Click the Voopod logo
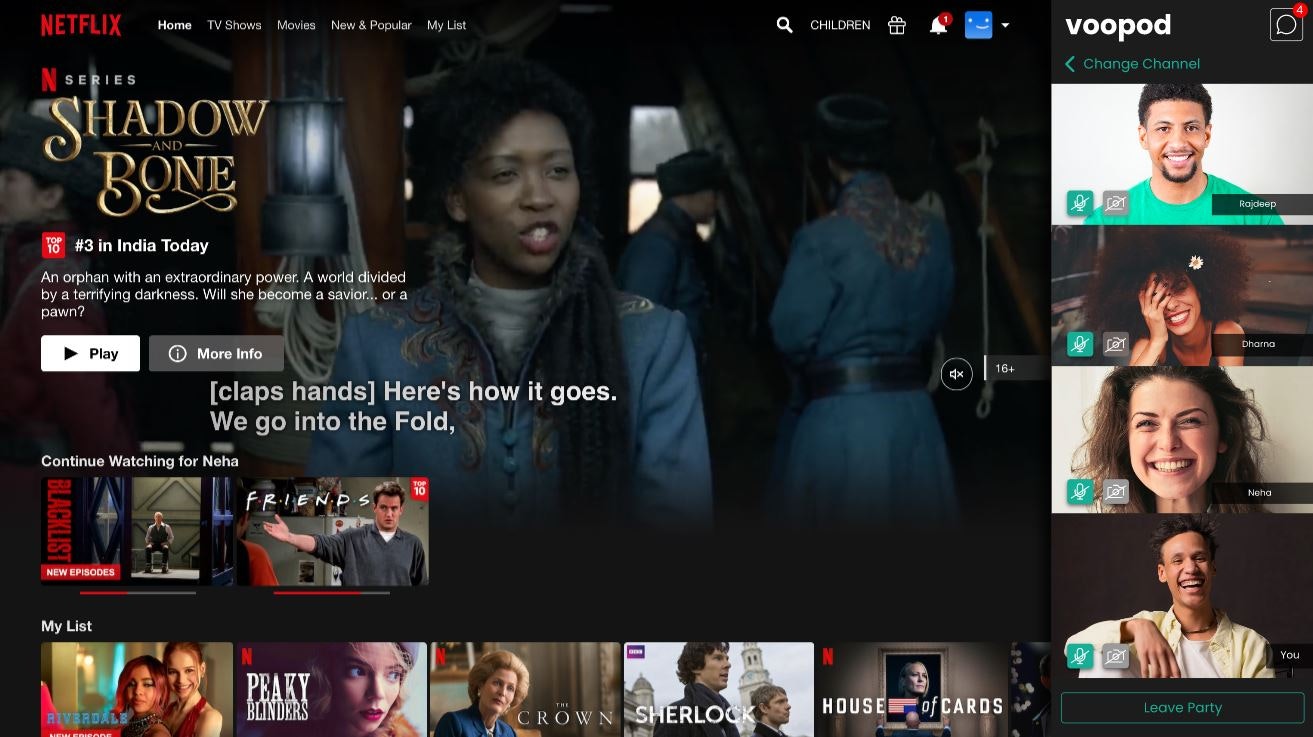 (1118, 26)
